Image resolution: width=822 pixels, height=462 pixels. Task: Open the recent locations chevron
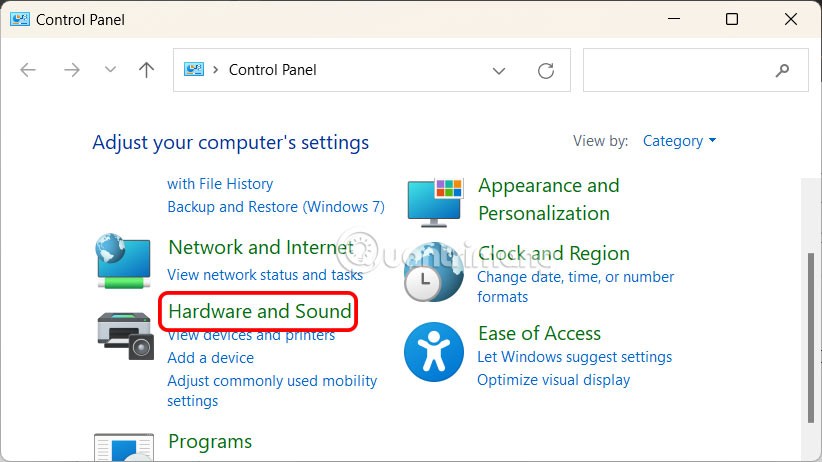tap(110, 70)
